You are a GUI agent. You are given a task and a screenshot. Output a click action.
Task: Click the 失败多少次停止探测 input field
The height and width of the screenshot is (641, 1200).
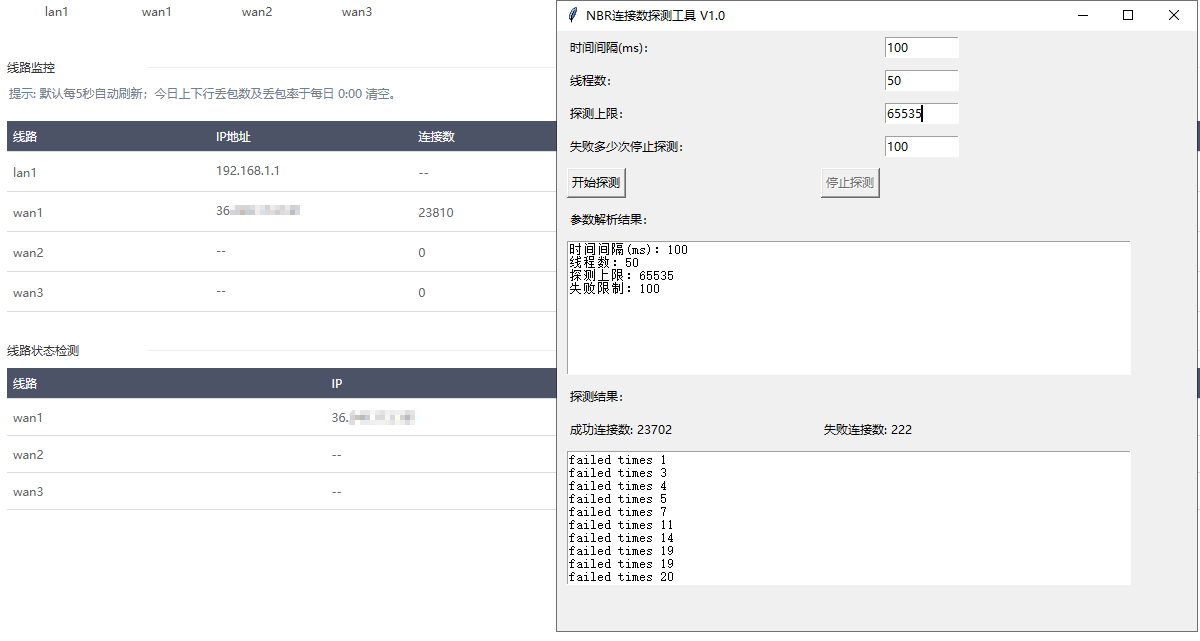[x=921, y=147]
